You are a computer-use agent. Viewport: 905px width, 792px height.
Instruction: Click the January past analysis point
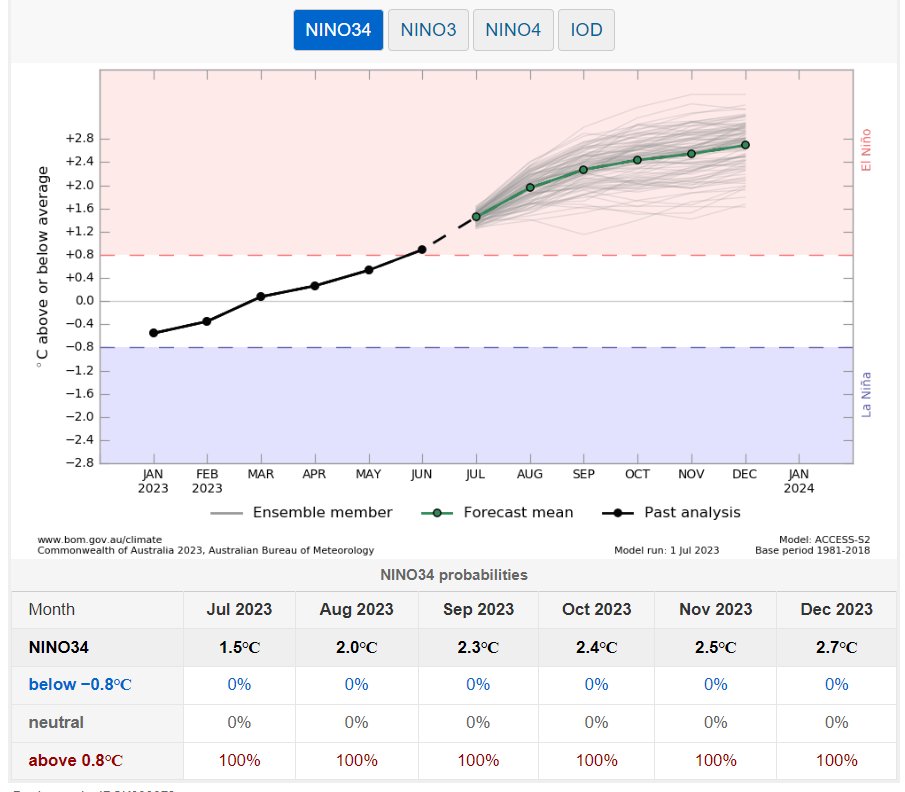tap(154, 333)
